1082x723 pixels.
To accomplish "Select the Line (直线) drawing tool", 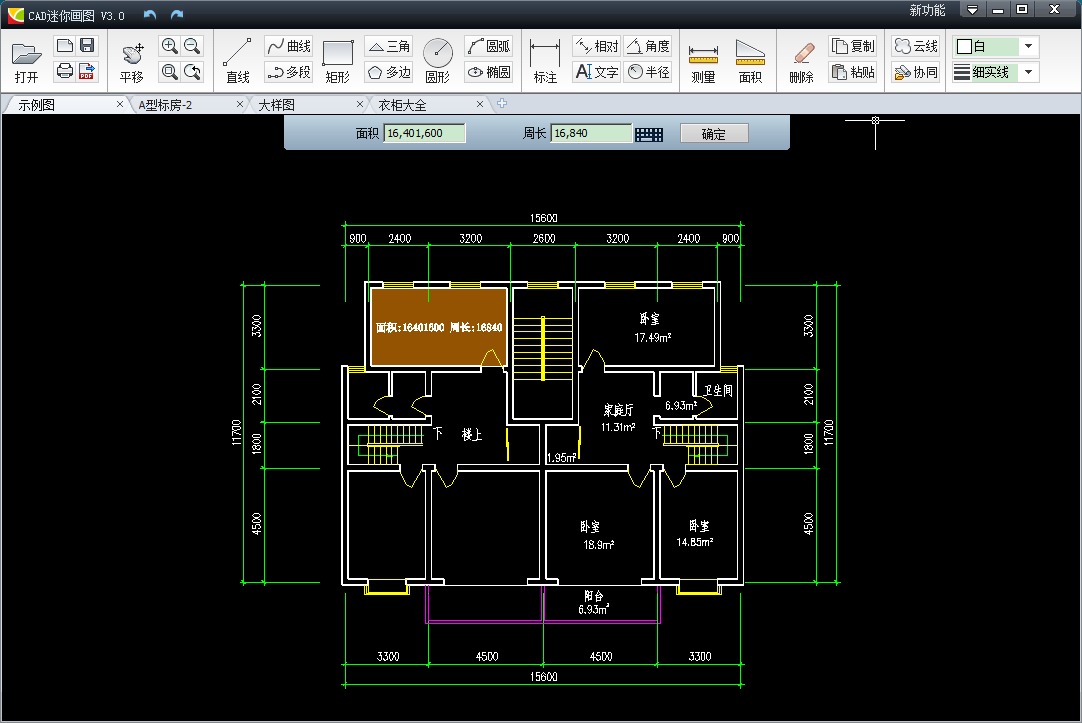I will click(237, 60).
